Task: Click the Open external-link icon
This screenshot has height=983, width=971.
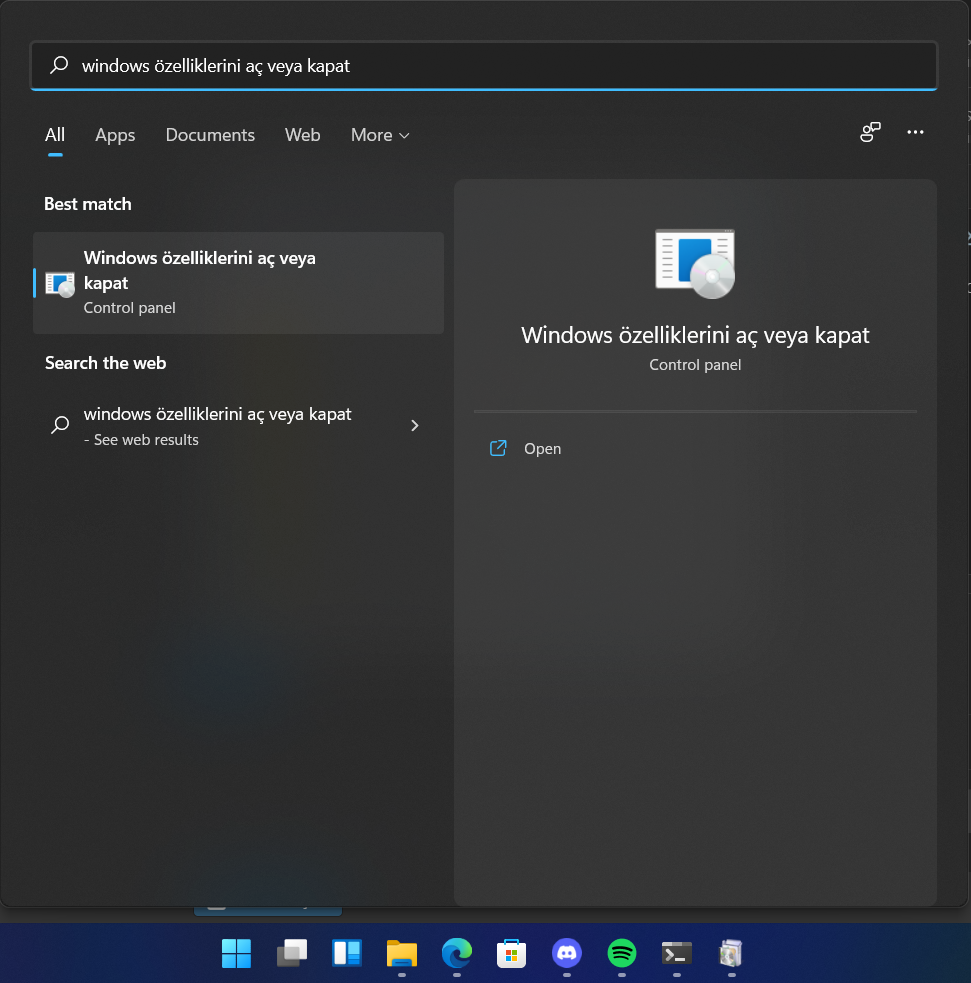Action: point(498,448)
